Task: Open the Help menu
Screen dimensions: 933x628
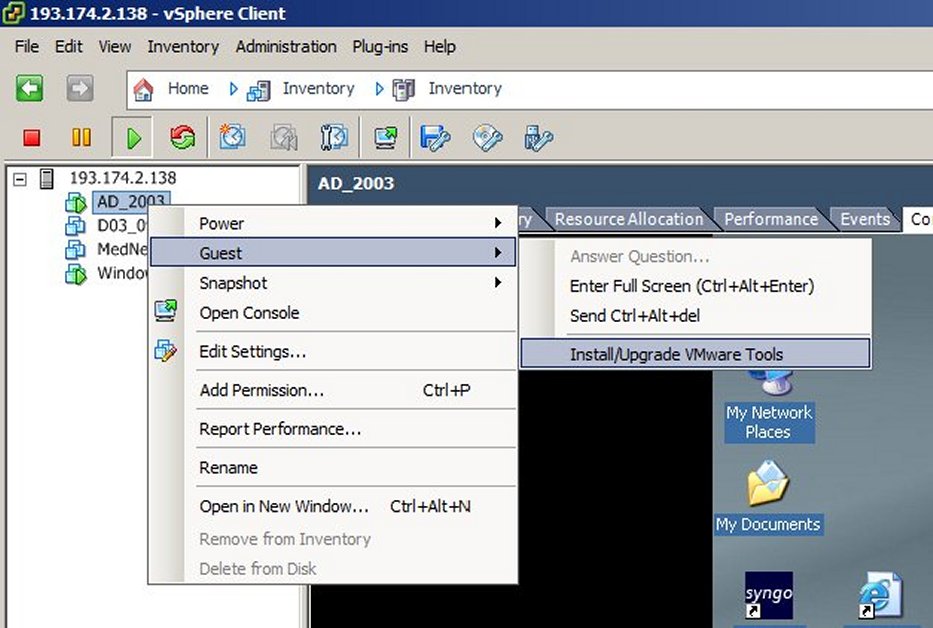Action: [440, 46]
